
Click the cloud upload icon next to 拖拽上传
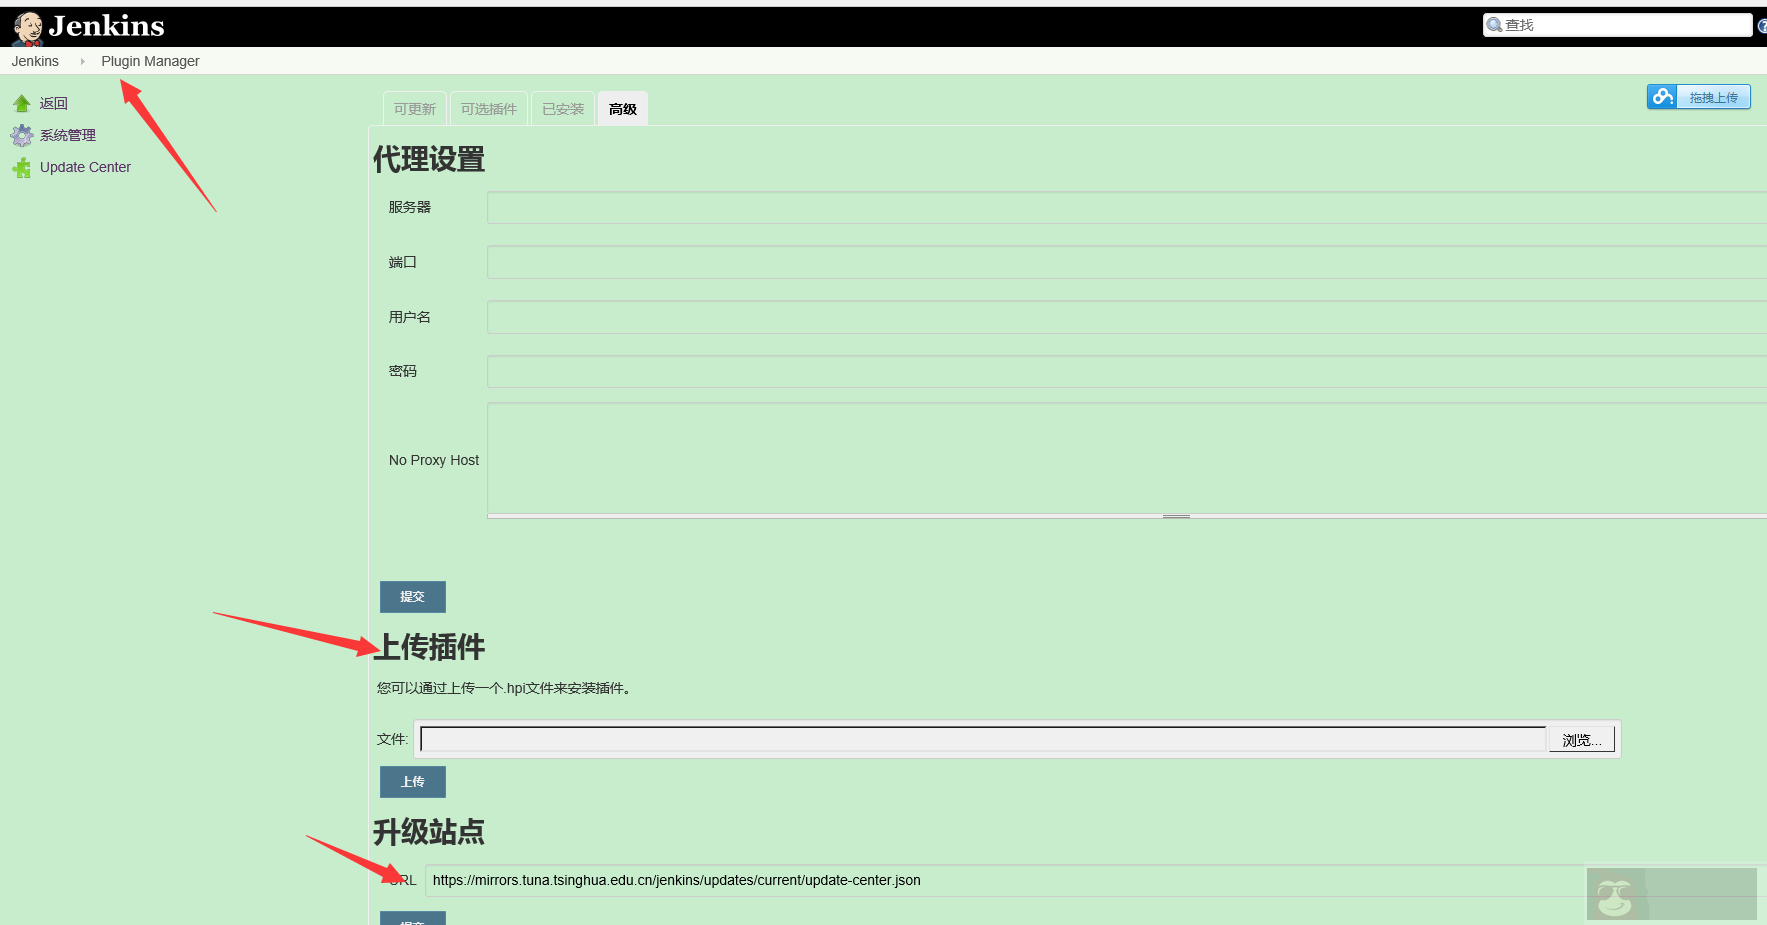coord(1662,96)
